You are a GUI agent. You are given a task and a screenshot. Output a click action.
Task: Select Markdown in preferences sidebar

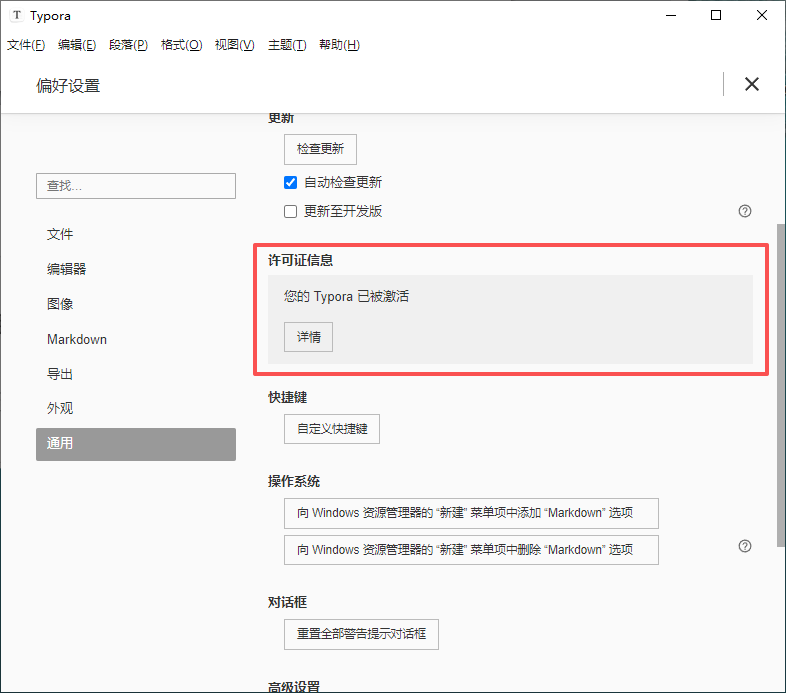click(x=136, y=339)
